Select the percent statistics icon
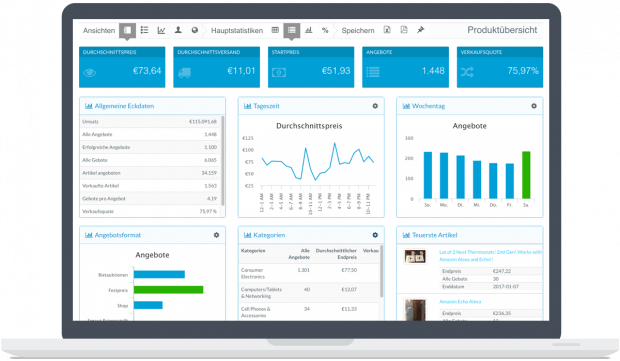620x361 pixels. (325, 30)
